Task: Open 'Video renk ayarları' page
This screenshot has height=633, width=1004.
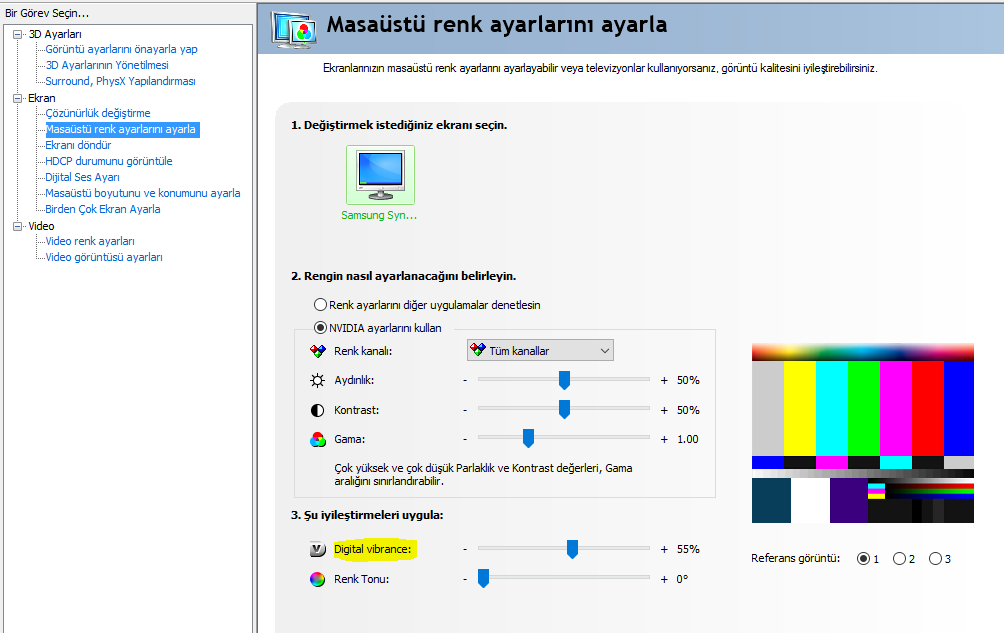Action: tap(90, 241)
